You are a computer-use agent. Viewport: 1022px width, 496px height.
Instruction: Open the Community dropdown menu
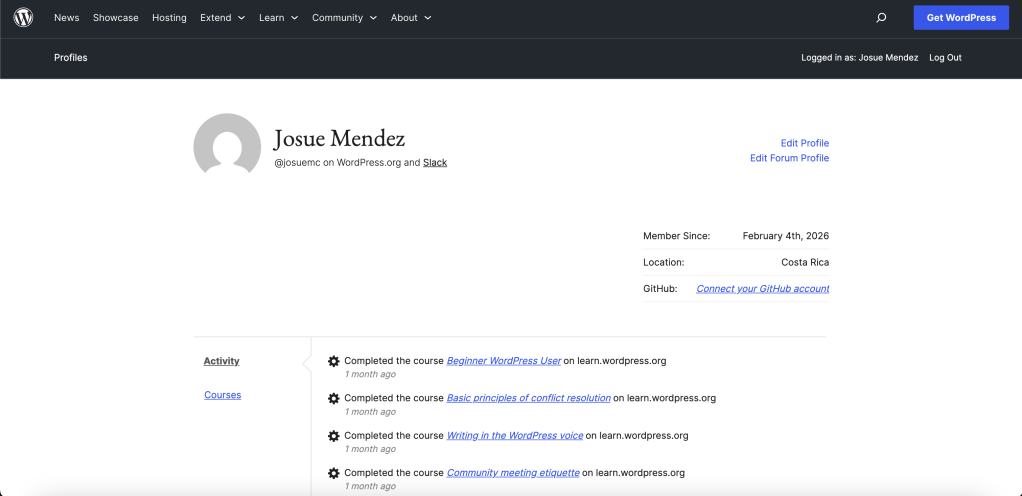(344, 18)
